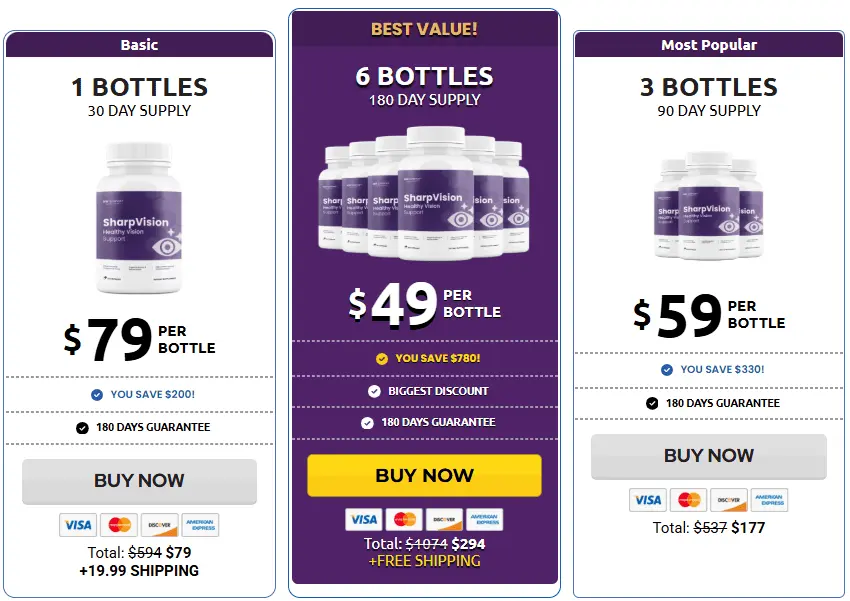Image resolution: width=850 pixels, height=601 pixels.
Task: Click checkmark beside You Save $200
Action: [x=97, y=394]
